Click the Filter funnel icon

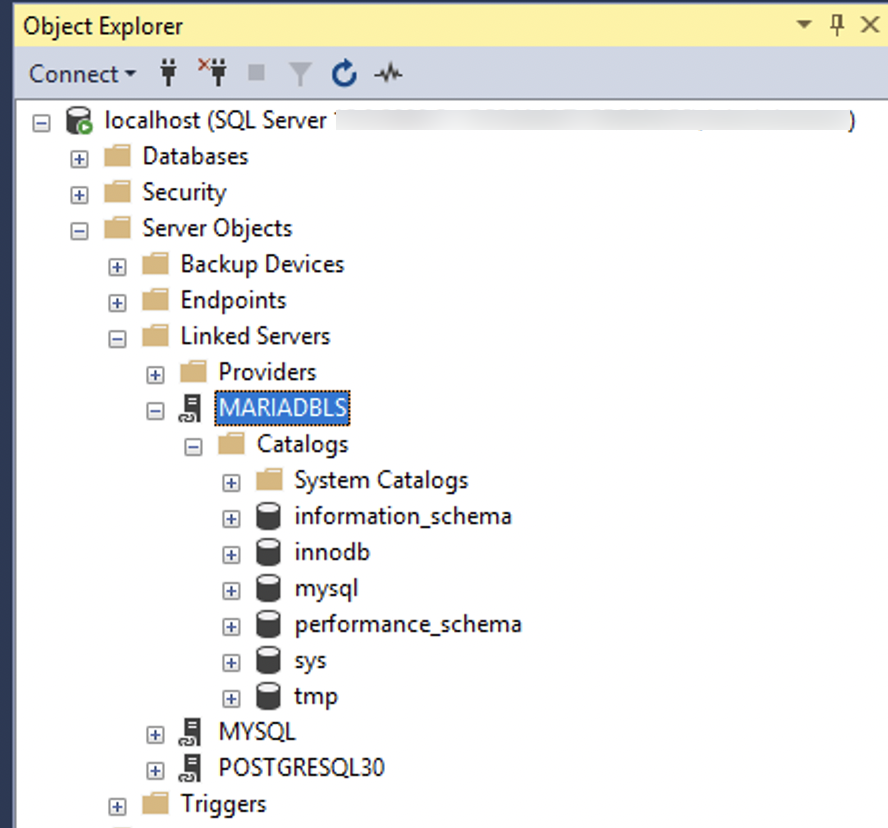(x=300, y=73)
